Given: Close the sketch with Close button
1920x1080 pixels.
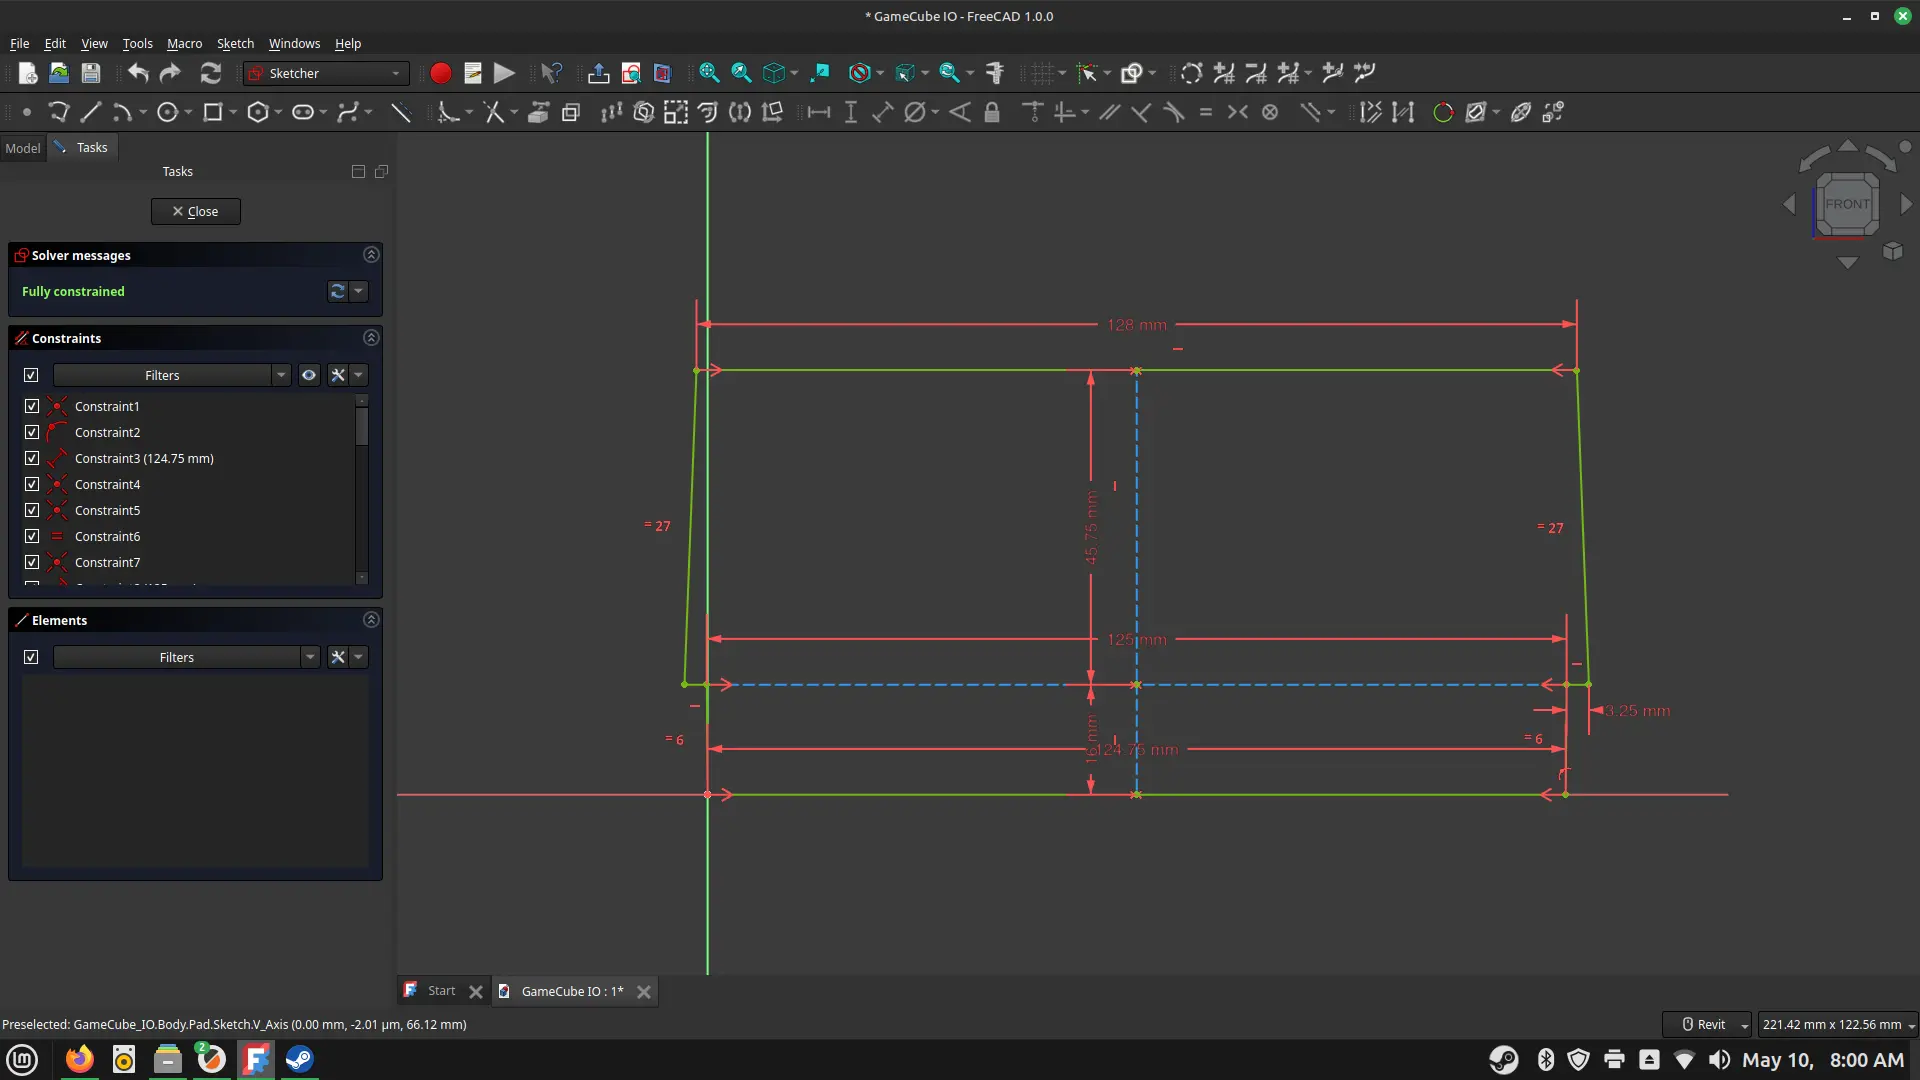Looking at the screenshot, I should [x=196, y=211].
